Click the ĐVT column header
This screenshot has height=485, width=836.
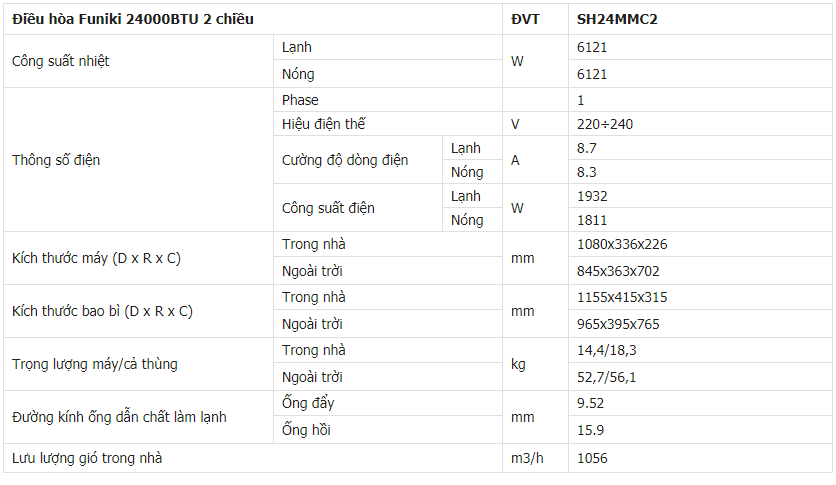pos(525,19)
